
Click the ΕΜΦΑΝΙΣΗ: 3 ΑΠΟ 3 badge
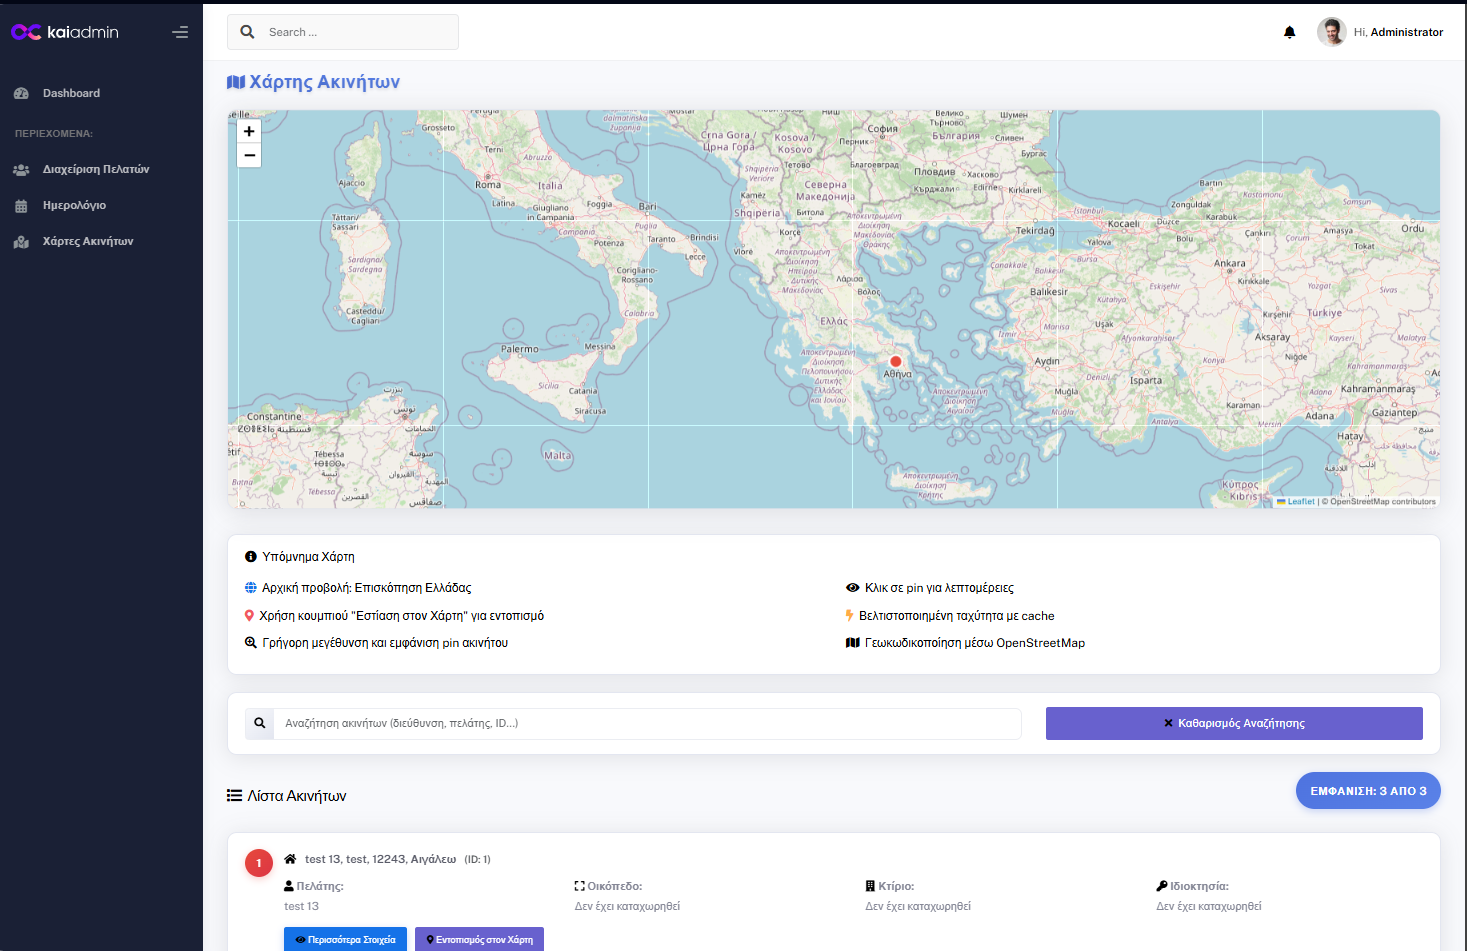click(x=1367, y=791)
